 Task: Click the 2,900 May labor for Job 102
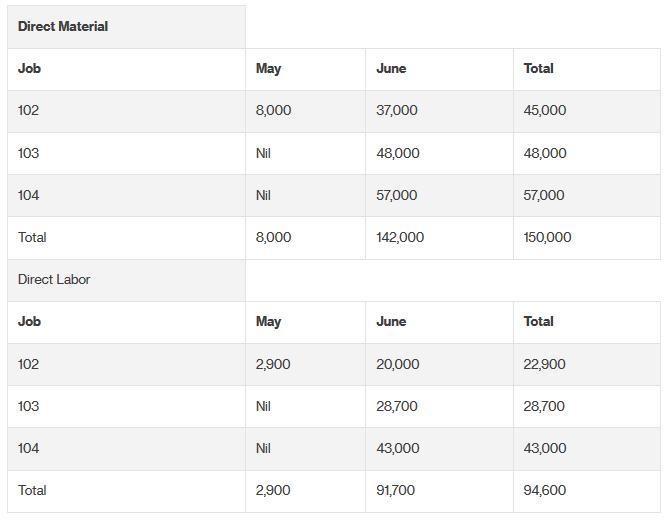pos(273,364)
